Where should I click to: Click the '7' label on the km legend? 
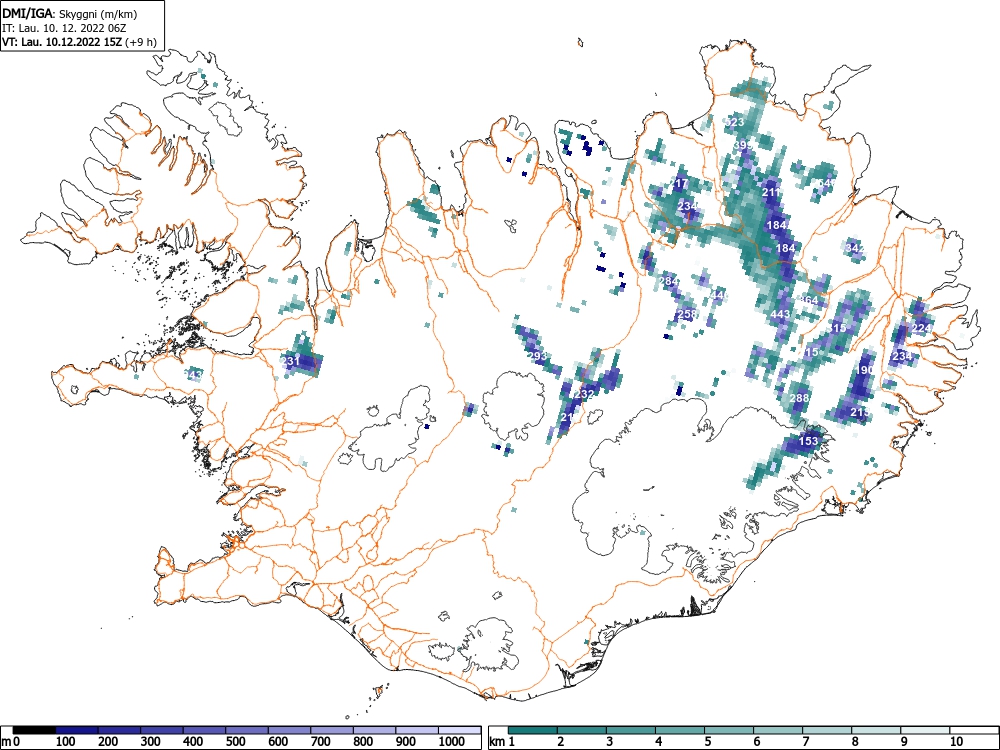point(805,741)
